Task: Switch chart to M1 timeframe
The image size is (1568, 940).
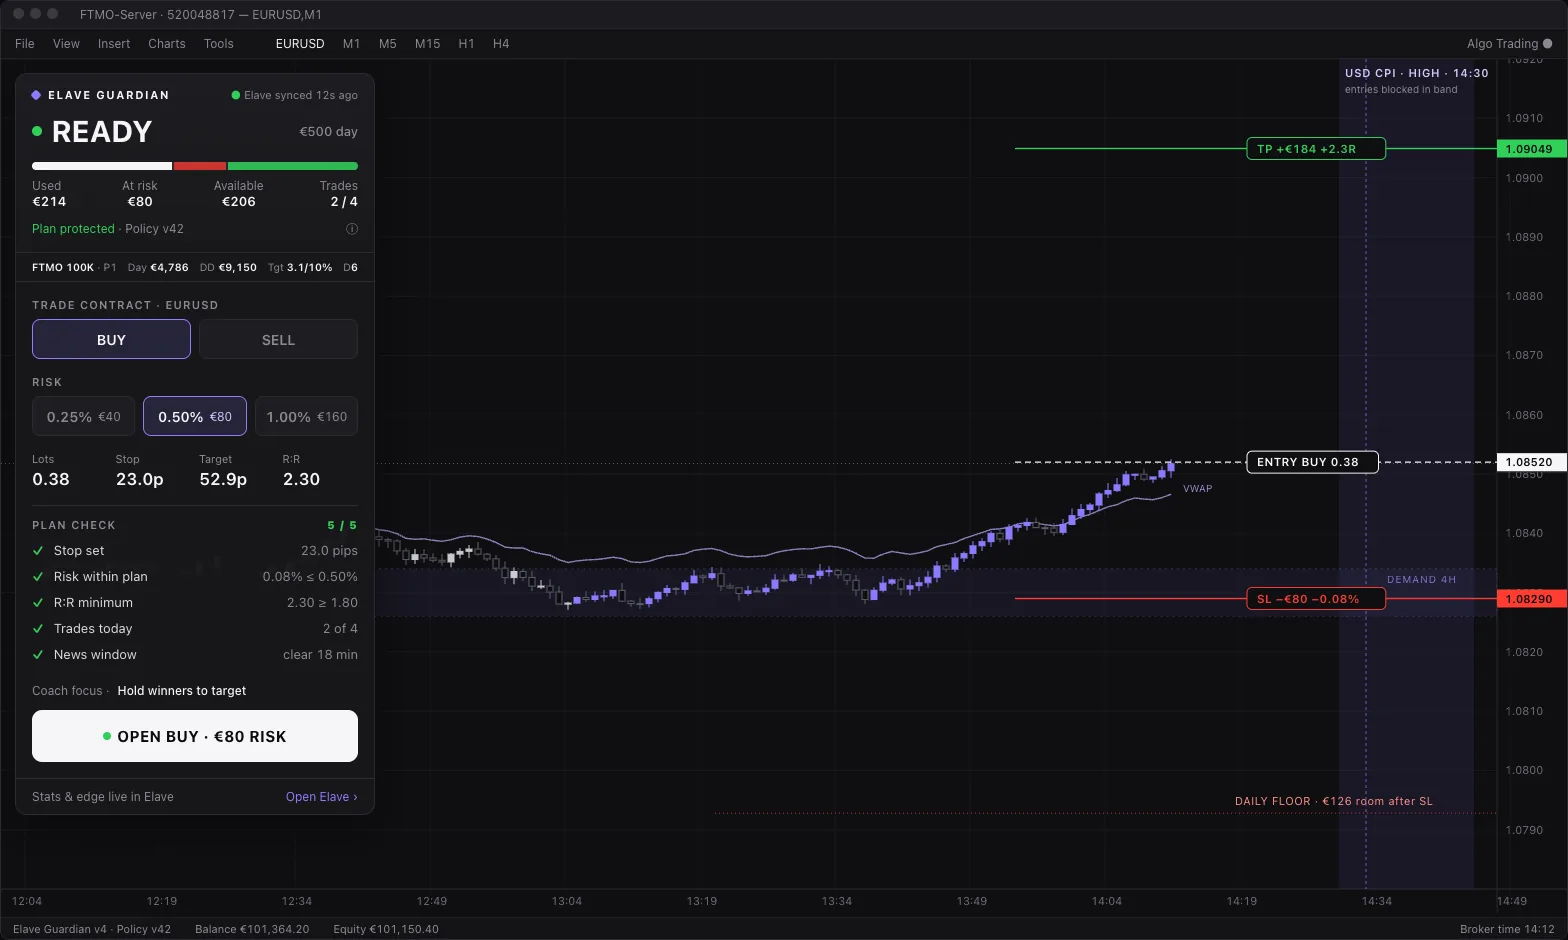Action: 352,44
